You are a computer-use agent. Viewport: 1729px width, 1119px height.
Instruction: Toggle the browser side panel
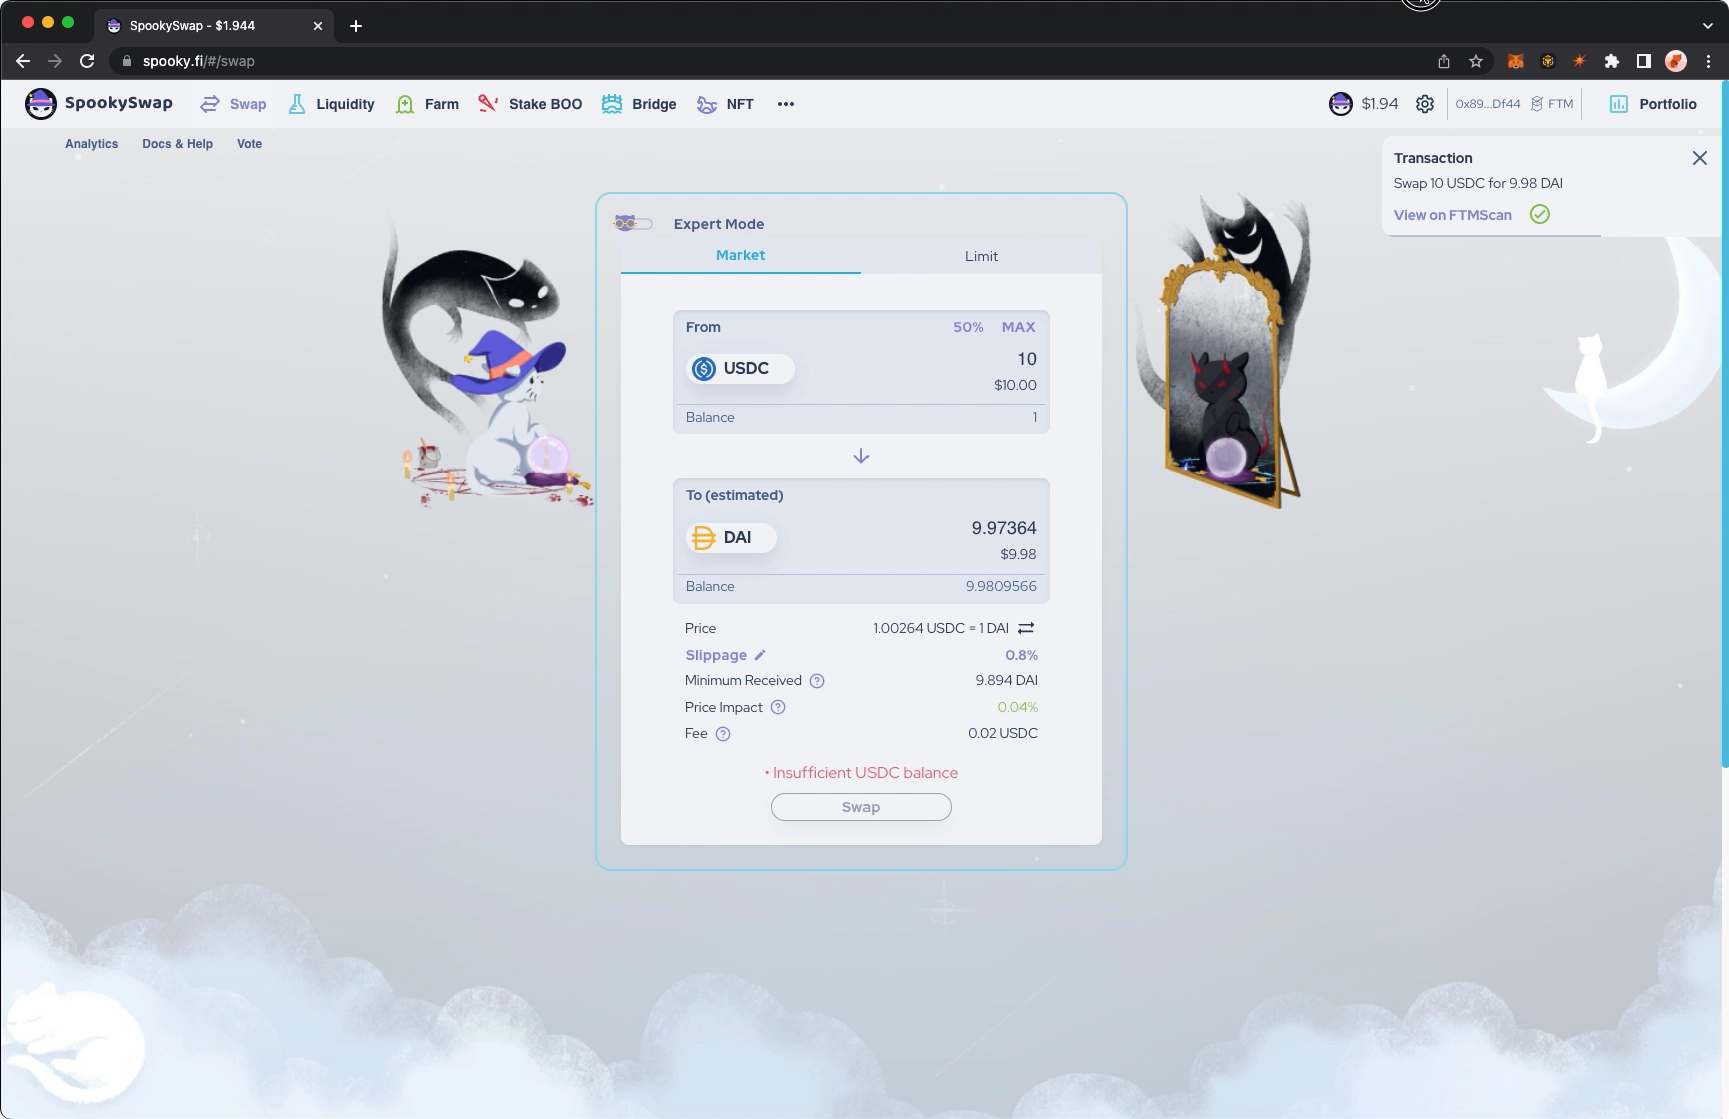point(1643,61)
